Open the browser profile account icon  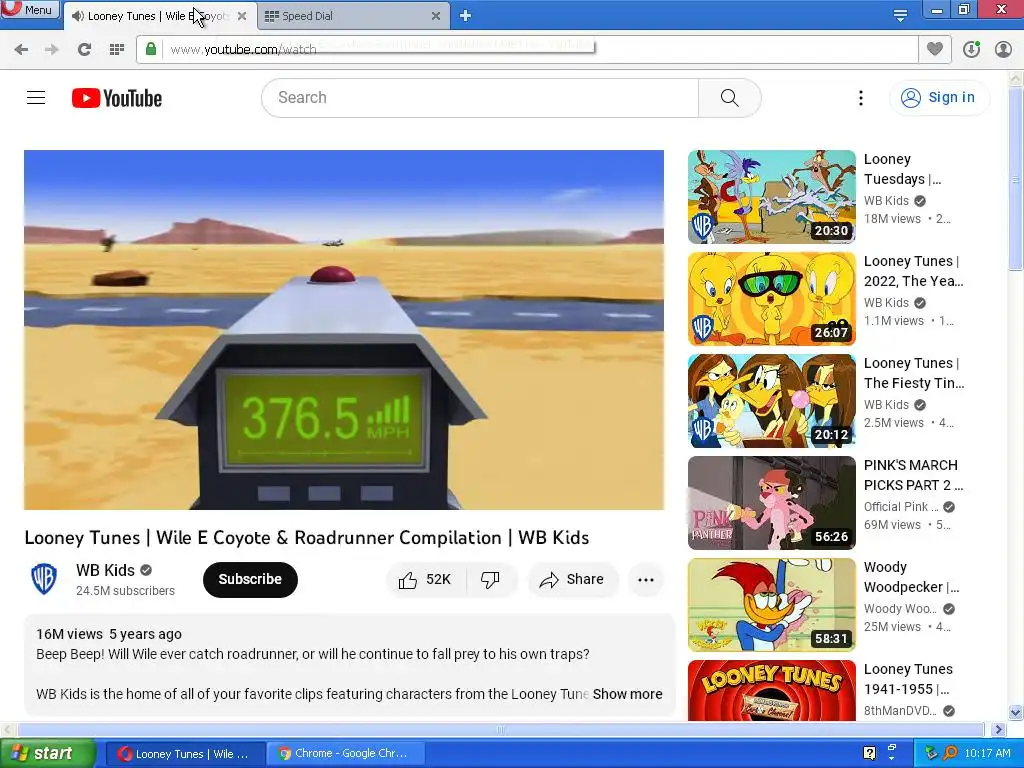tap(1003, 50)
